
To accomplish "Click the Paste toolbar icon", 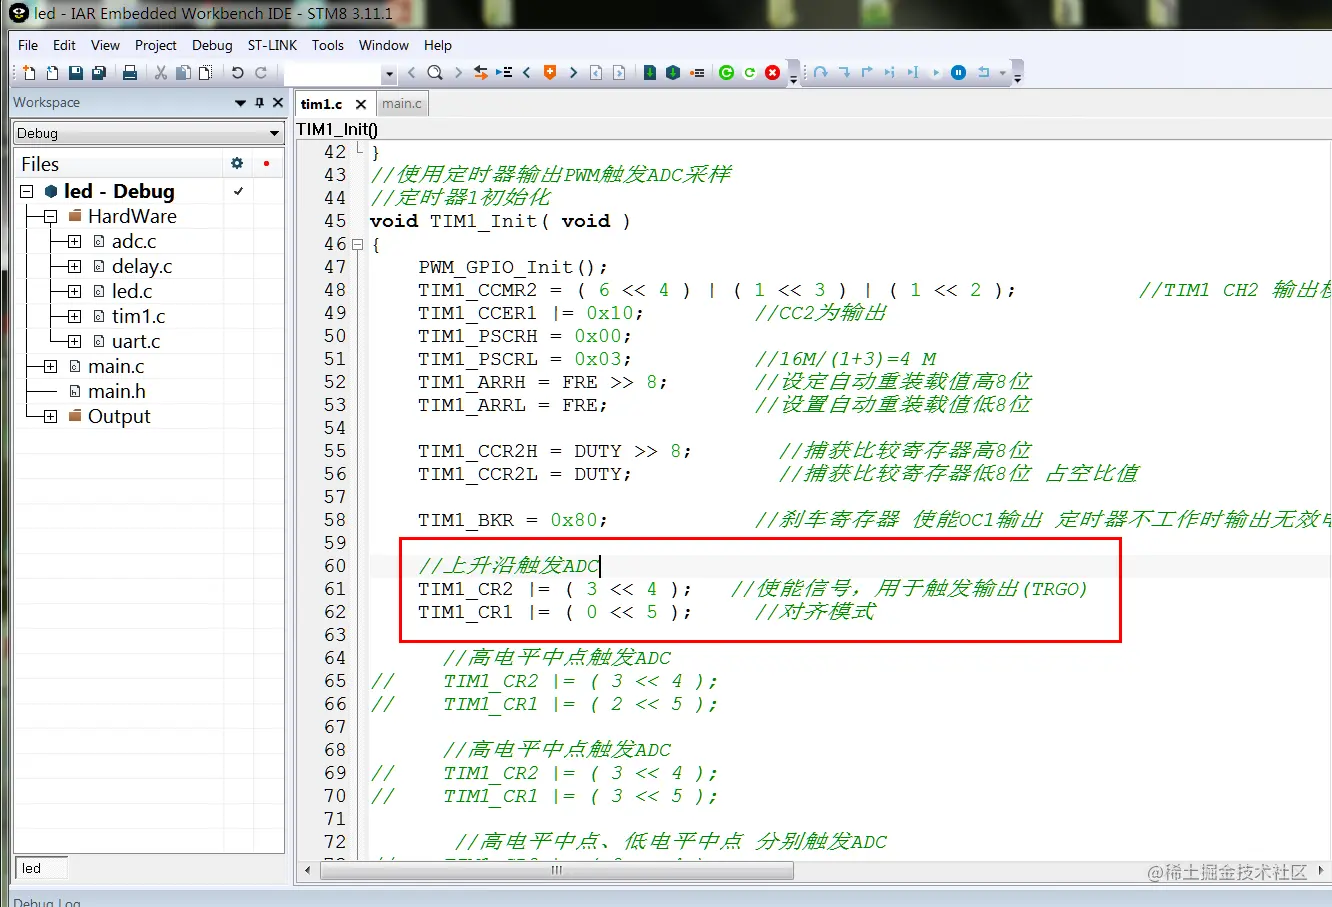I will pos(206,72).
